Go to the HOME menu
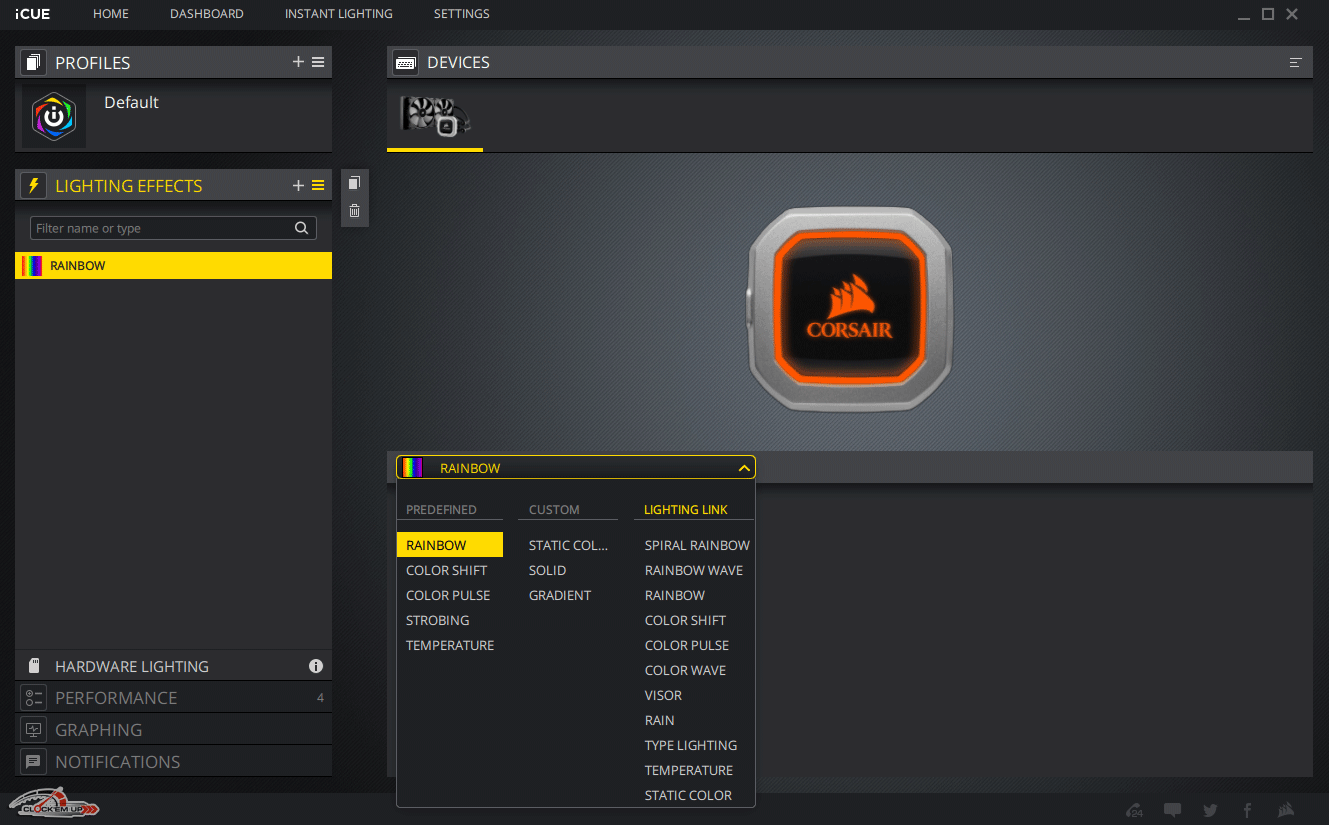The image size is (1329, 825). 111,14
